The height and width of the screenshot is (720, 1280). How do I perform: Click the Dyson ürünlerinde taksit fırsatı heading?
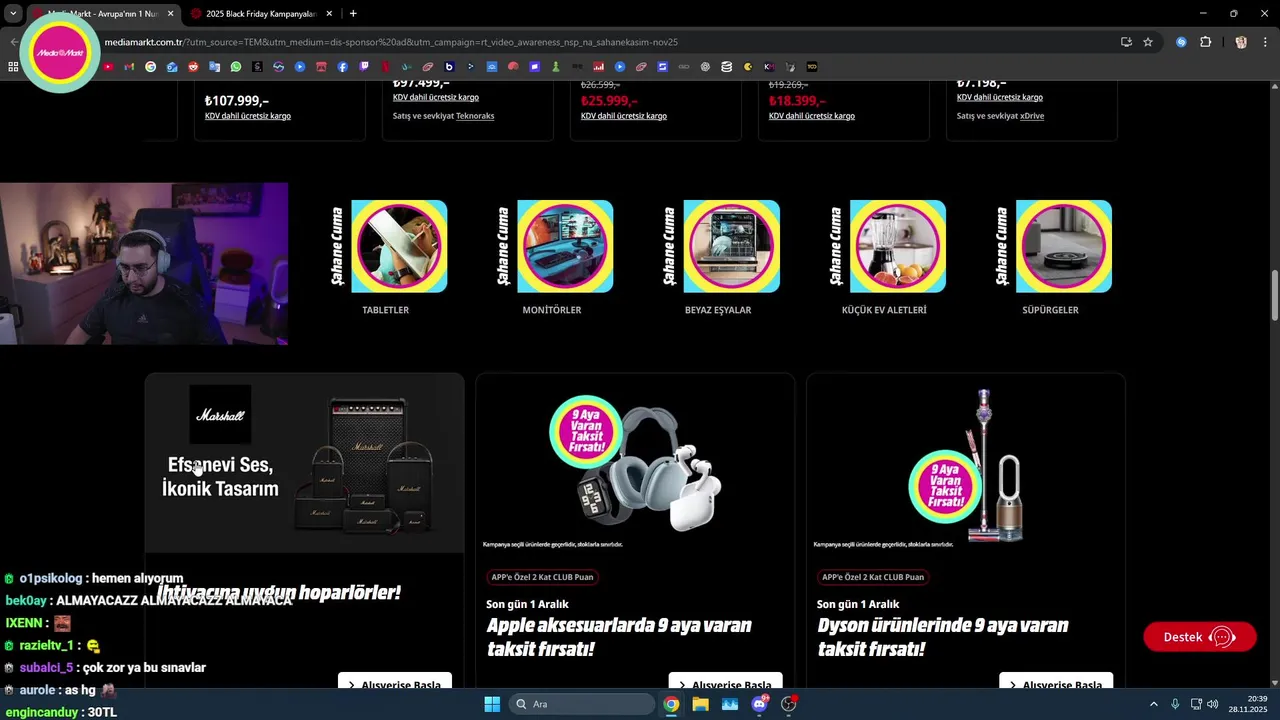[x=943, y=637]
